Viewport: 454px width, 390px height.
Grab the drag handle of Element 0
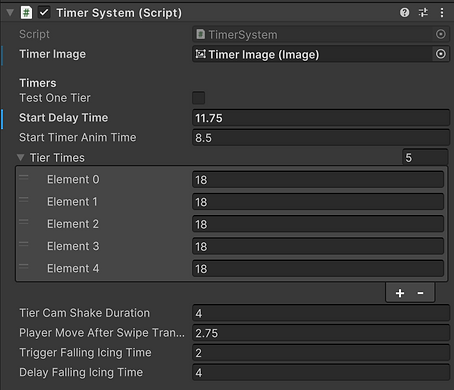(24, 177)
